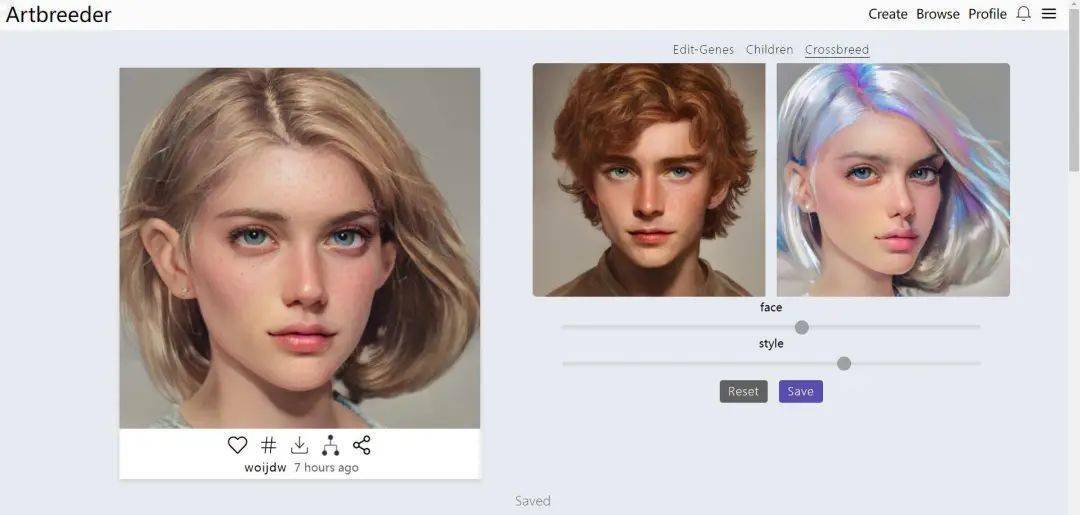The image size is (1080, 515).
Task: Open the main blonde portrait image
Action: 300,248
